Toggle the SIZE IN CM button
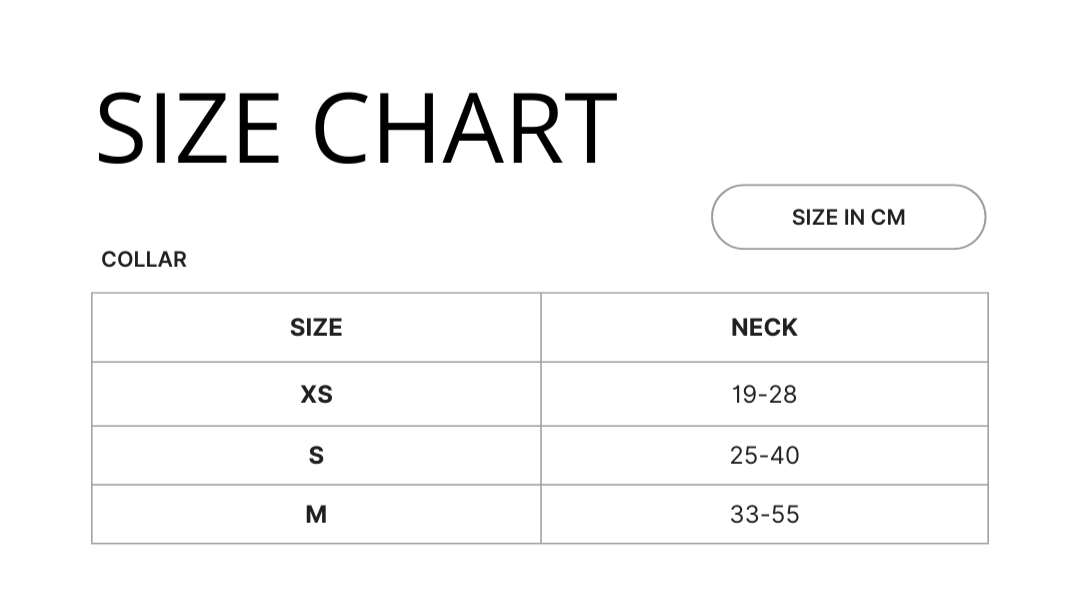The image size is (1080, 608). coord(849,217)
